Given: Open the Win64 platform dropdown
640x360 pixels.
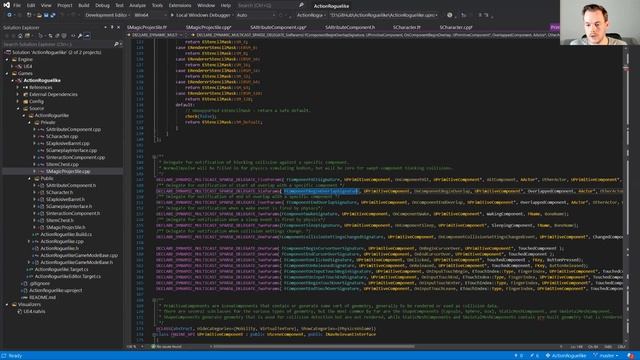Looking at the screenshot, I should pos(150,15).
